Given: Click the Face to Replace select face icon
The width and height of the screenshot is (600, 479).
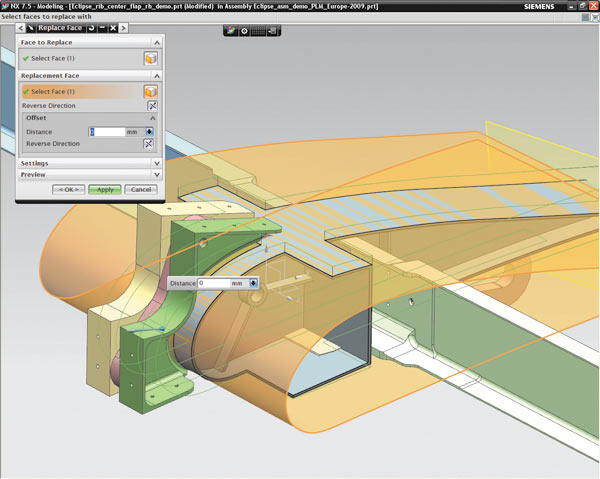Looking at the screenshot, I should (x=151, y=59).
